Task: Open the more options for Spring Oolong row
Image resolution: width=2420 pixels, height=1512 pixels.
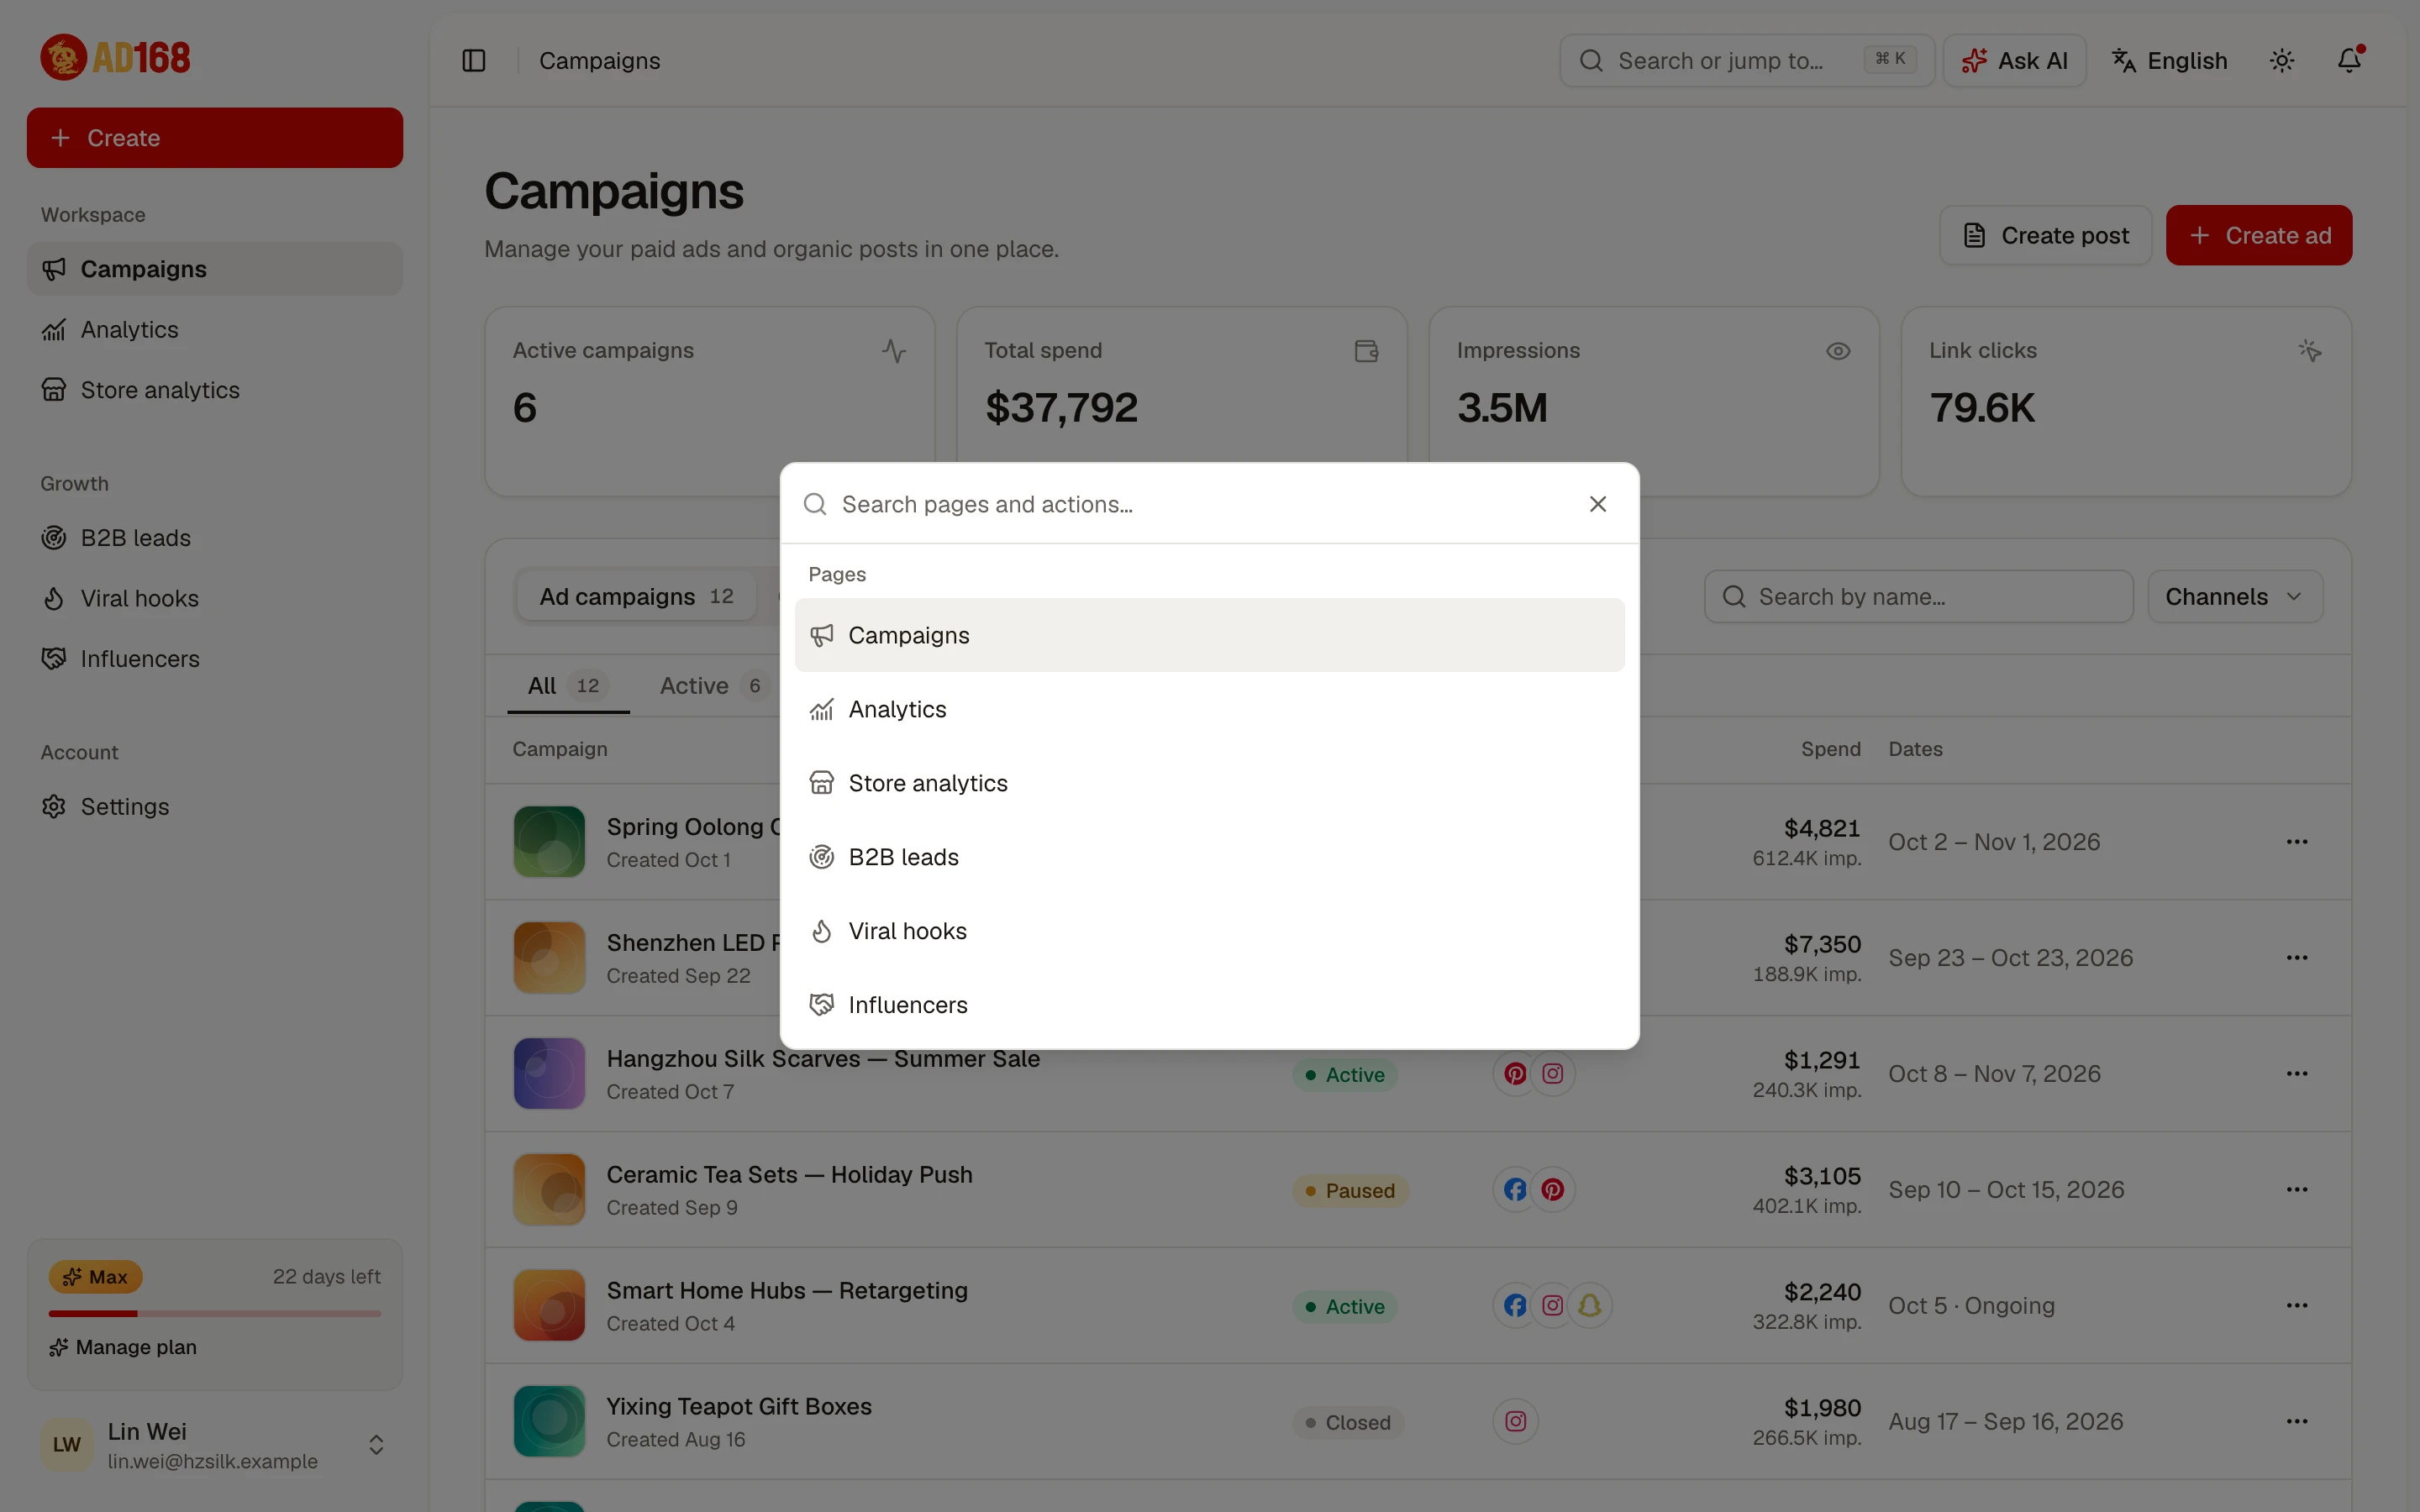Action: (2297, 842)
